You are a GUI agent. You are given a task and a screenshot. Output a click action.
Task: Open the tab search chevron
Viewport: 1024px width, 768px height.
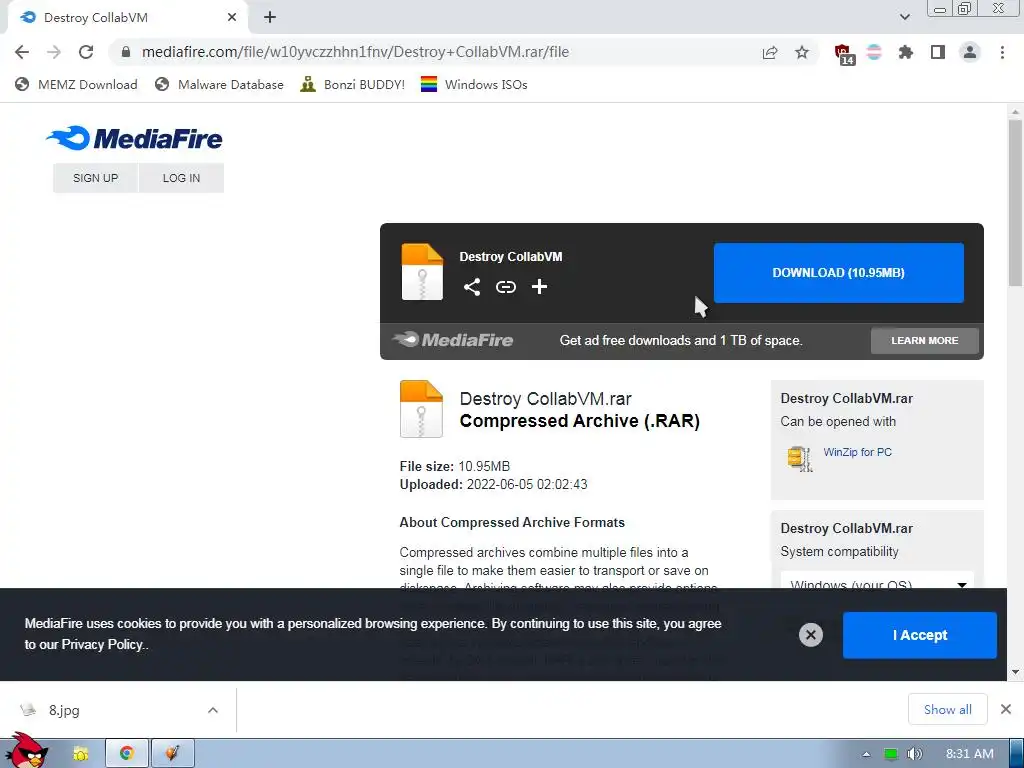(x=904, y=18)
